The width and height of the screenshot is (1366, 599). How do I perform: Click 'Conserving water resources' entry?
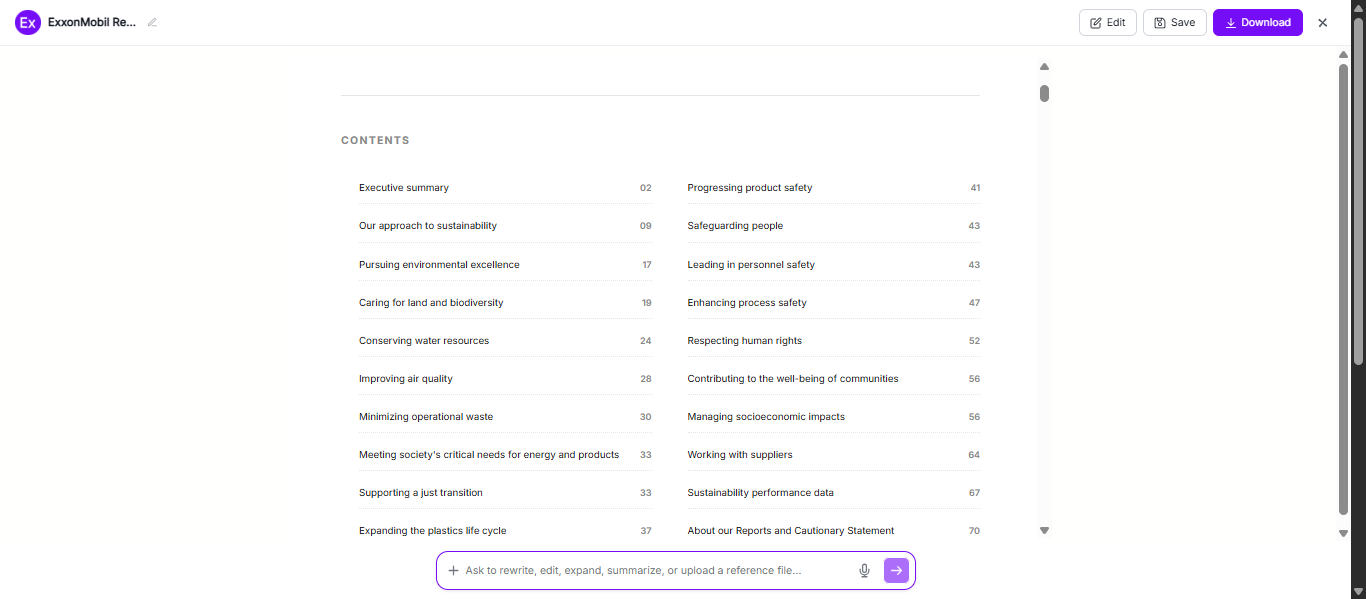point(424,341)
